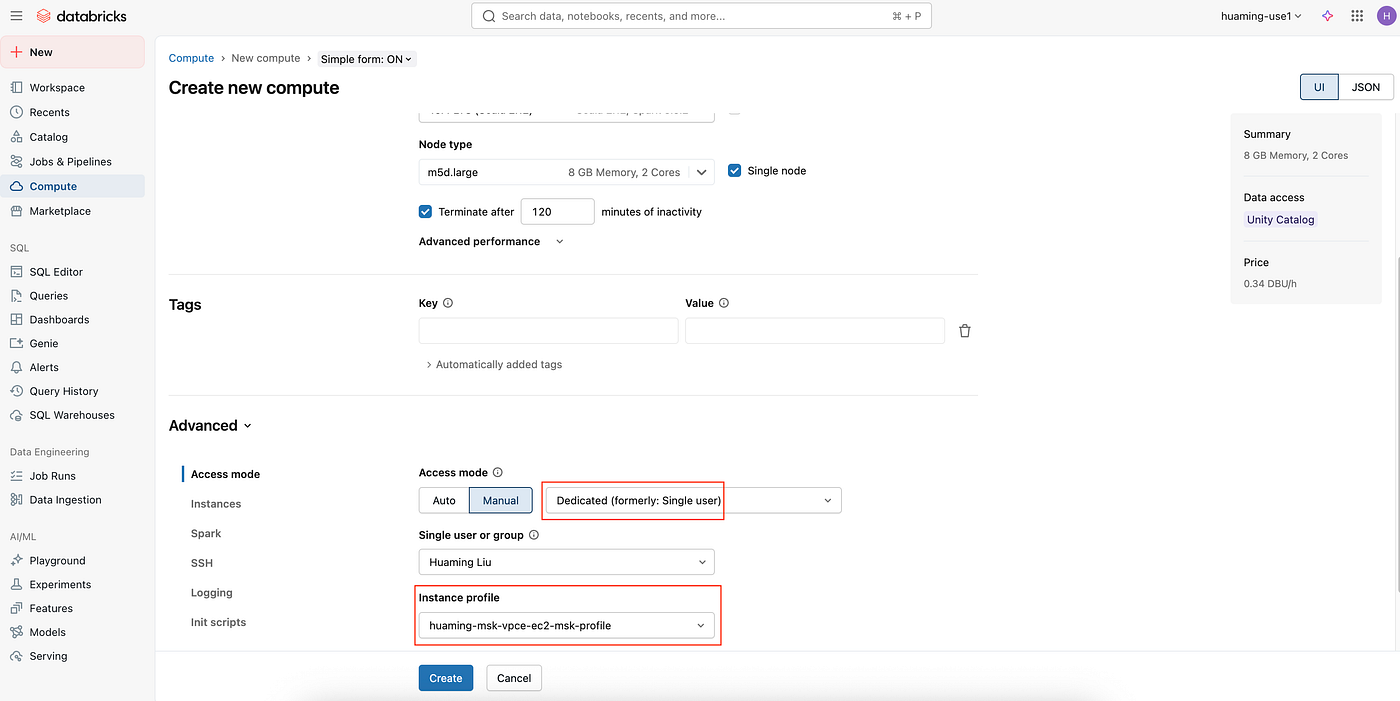Image resolution: width=1400 pixels, height=701 pixels.
Task: Click info icon next to Key
Action: point(448,303)
